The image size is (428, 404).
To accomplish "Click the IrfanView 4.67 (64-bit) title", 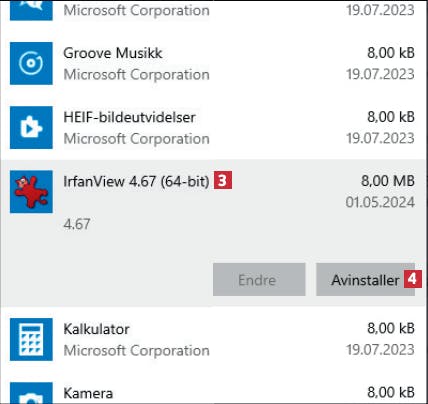I will [136, 181].
